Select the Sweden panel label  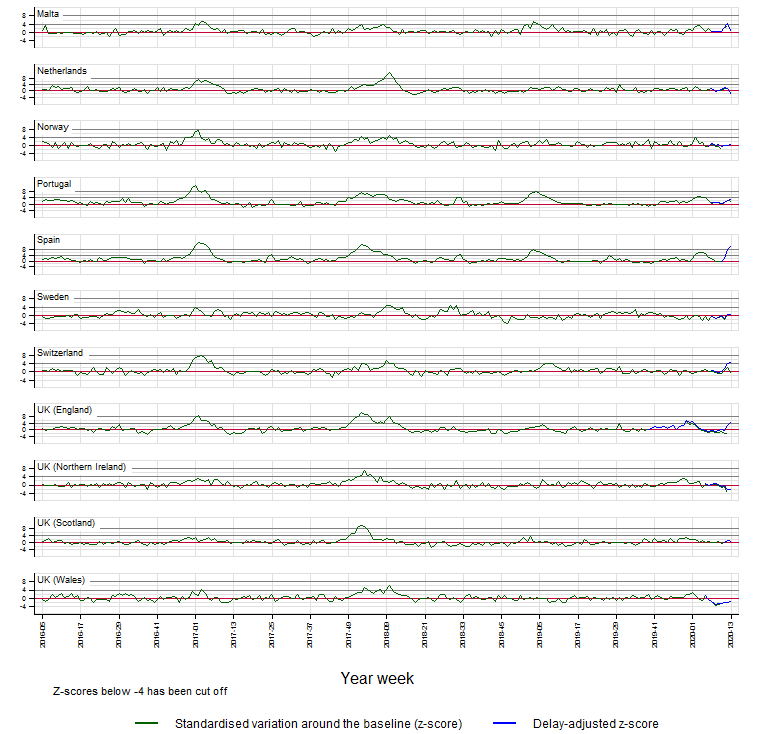point(53,297)
